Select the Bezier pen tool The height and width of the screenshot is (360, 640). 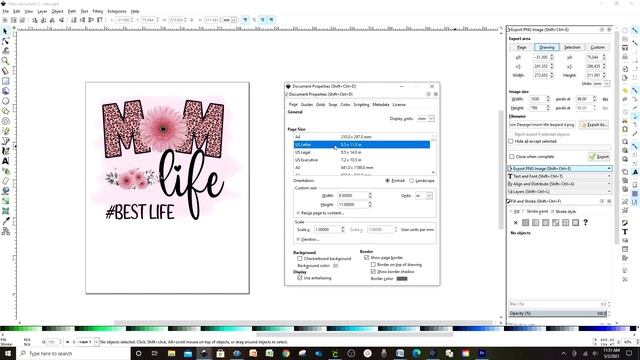(5, 141)
